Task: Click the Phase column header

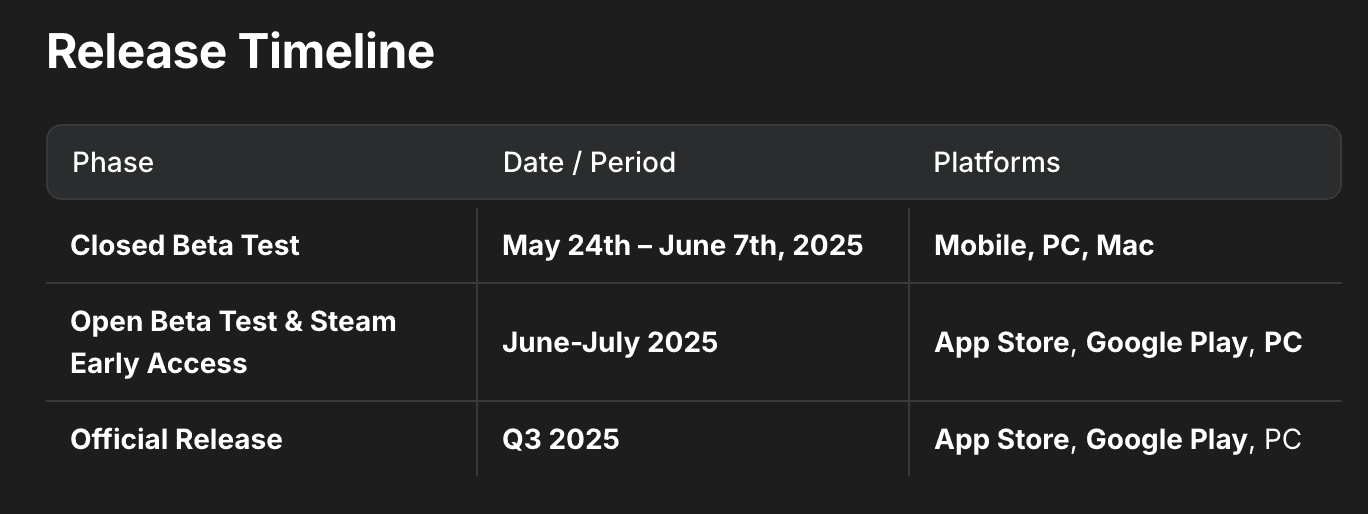Action: 113,162
